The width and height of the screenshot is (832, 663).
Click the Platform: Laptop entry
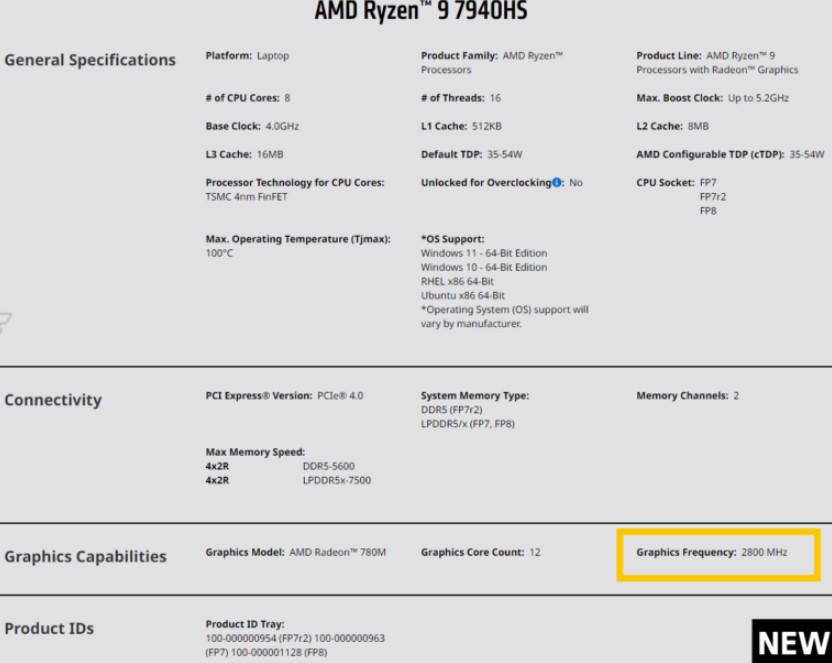tap(247, 56)
